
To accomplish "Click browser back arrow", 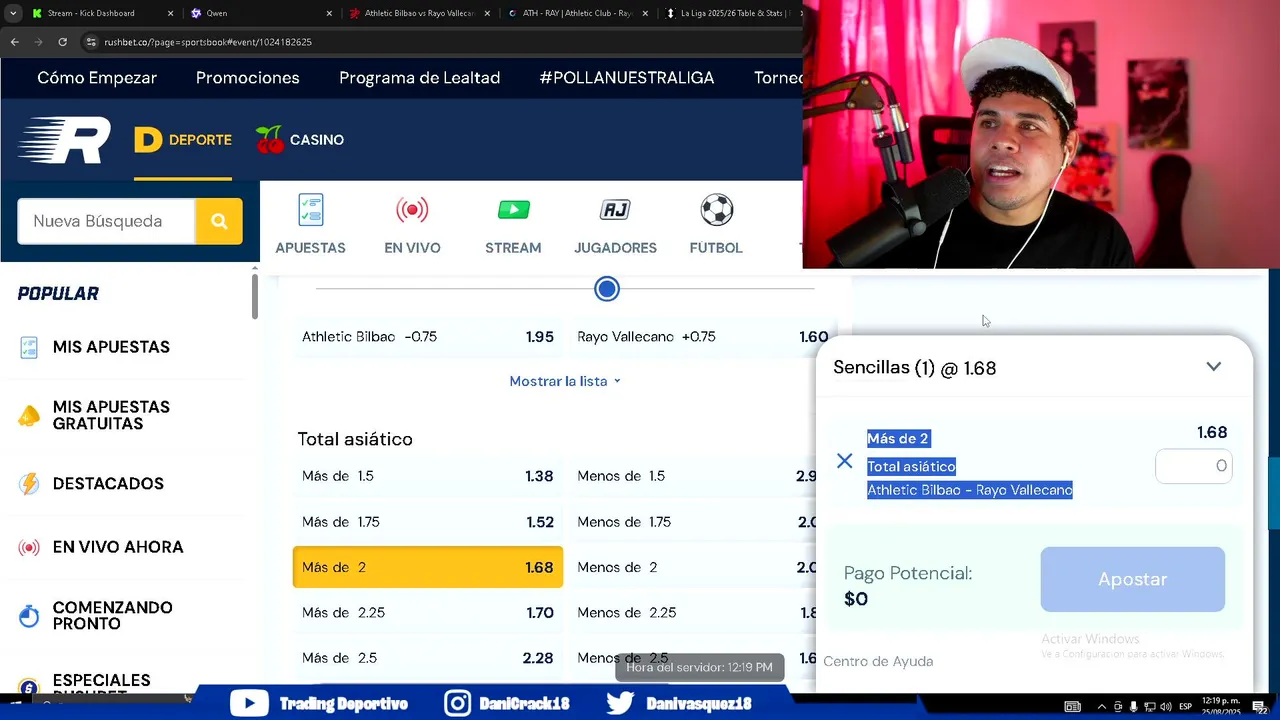I will pyautogui.click(x=14, y=42).
